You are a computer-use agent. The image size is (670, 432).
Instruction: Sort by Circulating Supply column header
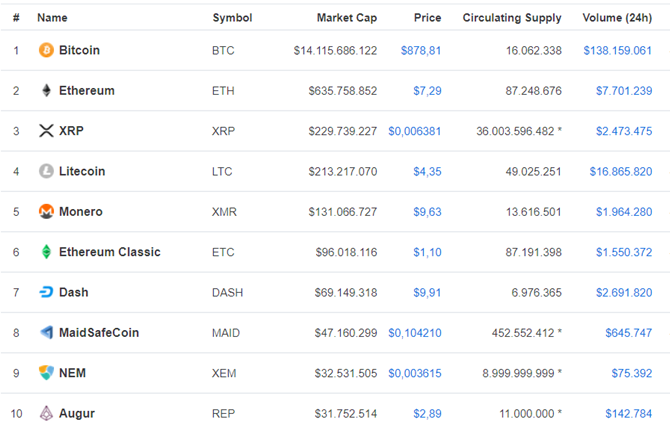coord(512,18)
